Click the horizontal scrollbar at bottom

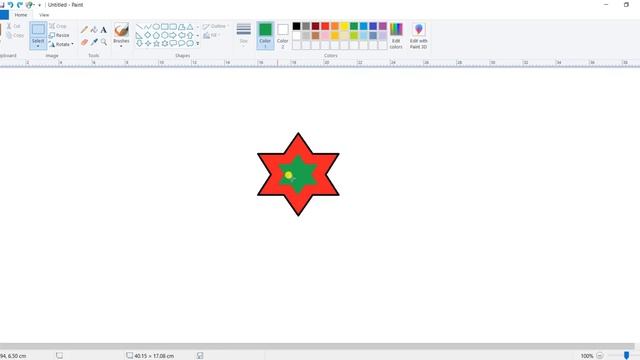pyautogui.click(x=317, y=346)
